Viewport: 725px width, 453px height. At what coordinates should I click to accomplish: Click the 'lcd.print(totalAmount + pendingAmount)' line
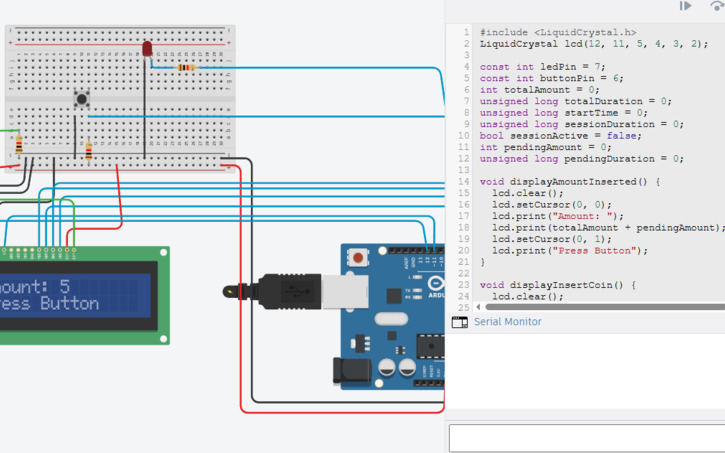606,228
